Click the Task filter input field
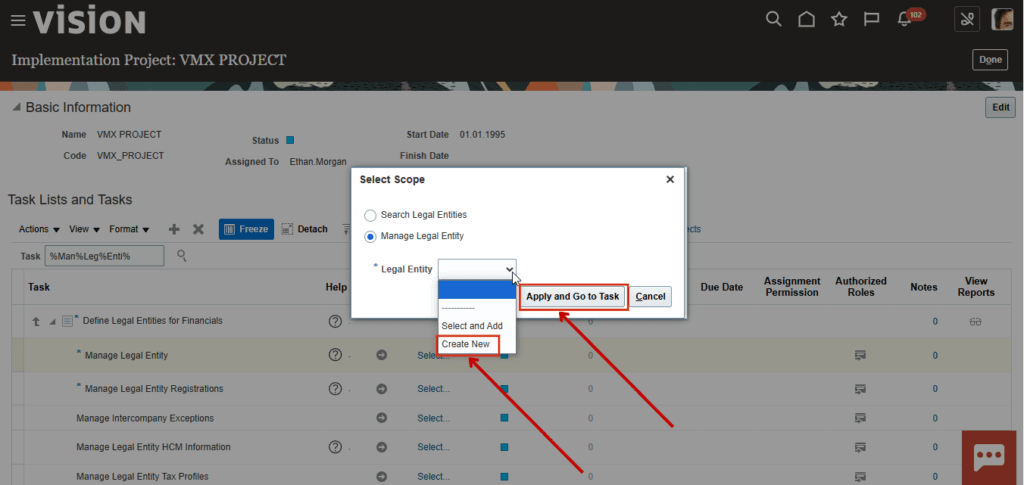This screenshot has height=485, width=1024. pyautogui.click(x=104, y=256)
